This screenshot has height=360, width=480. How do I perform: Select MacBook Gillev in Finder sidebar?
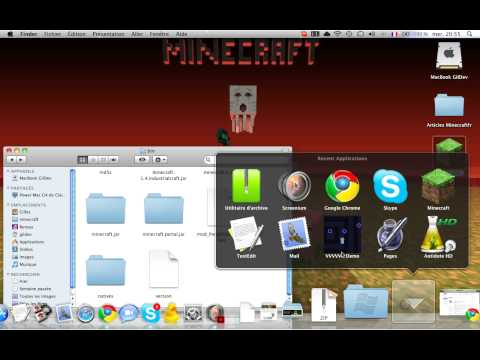(32, 178)
